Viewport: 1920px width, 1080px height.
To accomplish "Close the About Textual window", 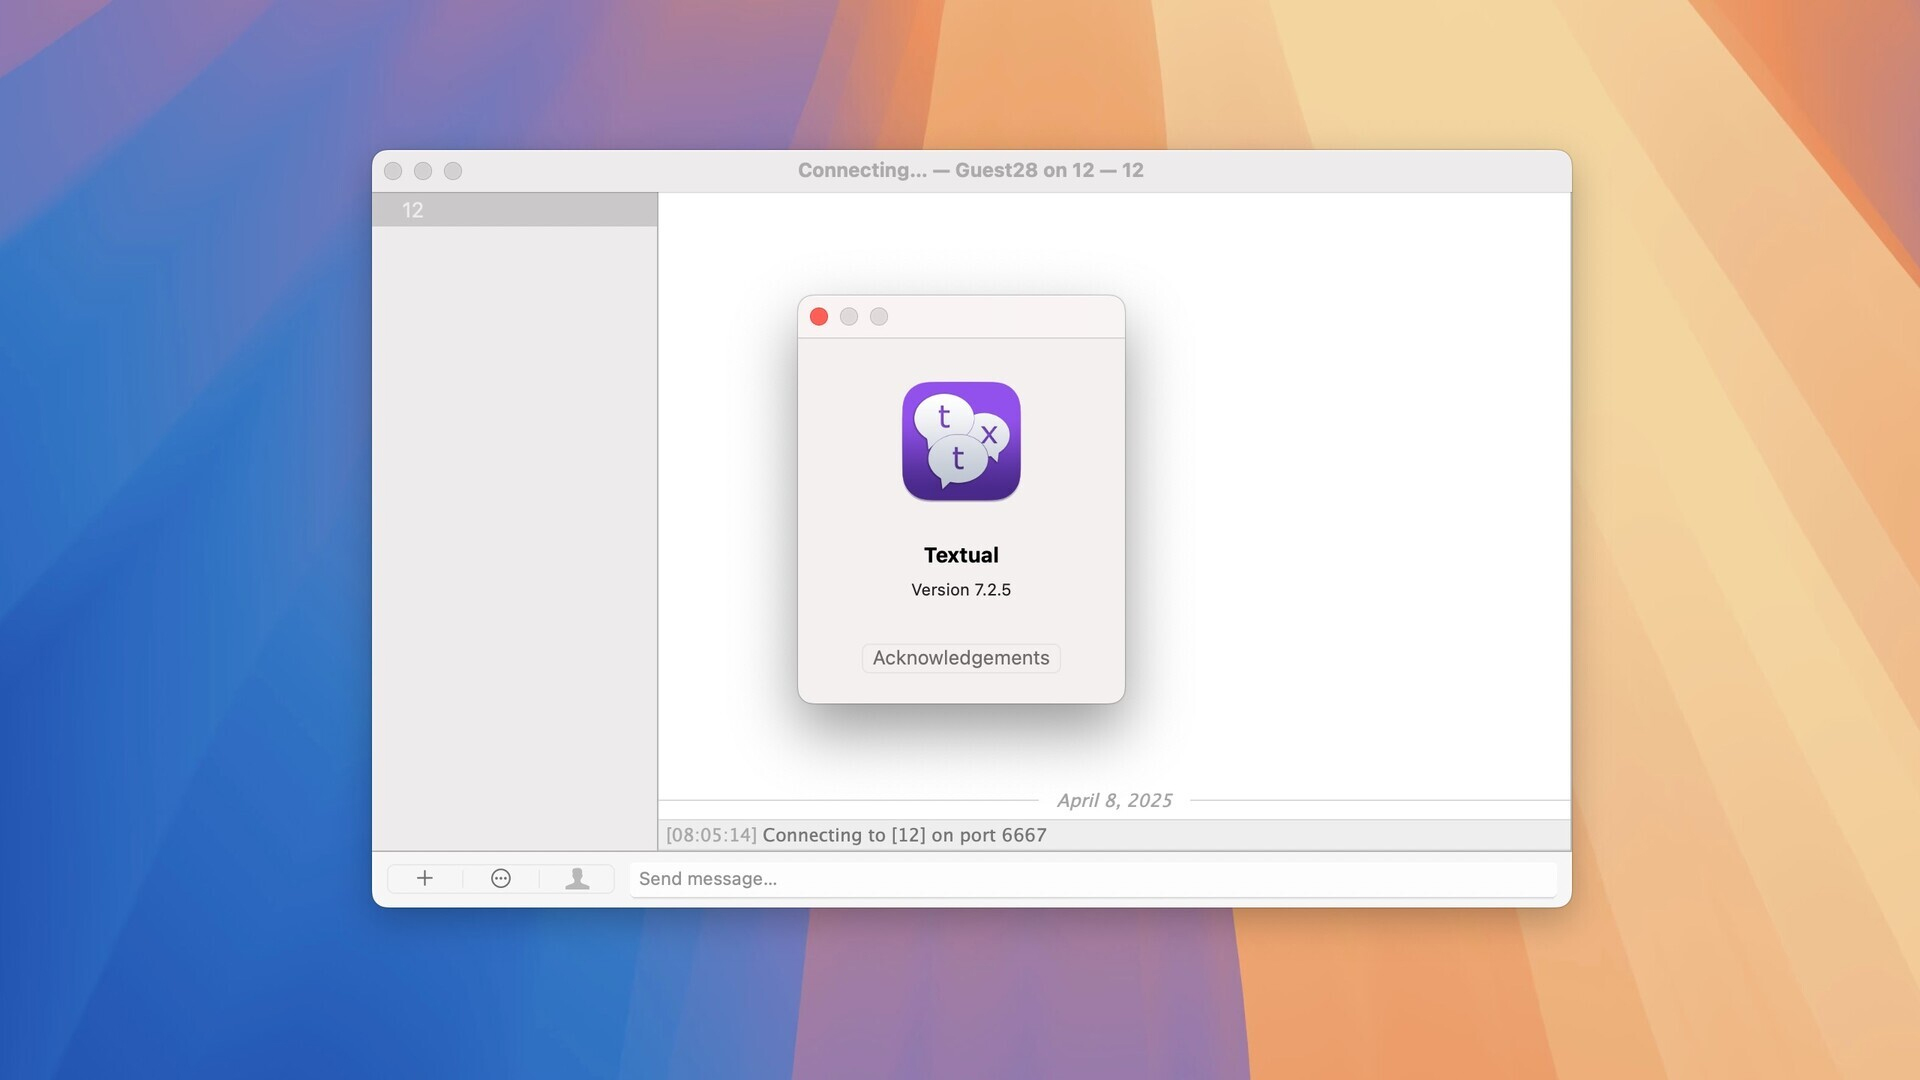I will point(819,316).
